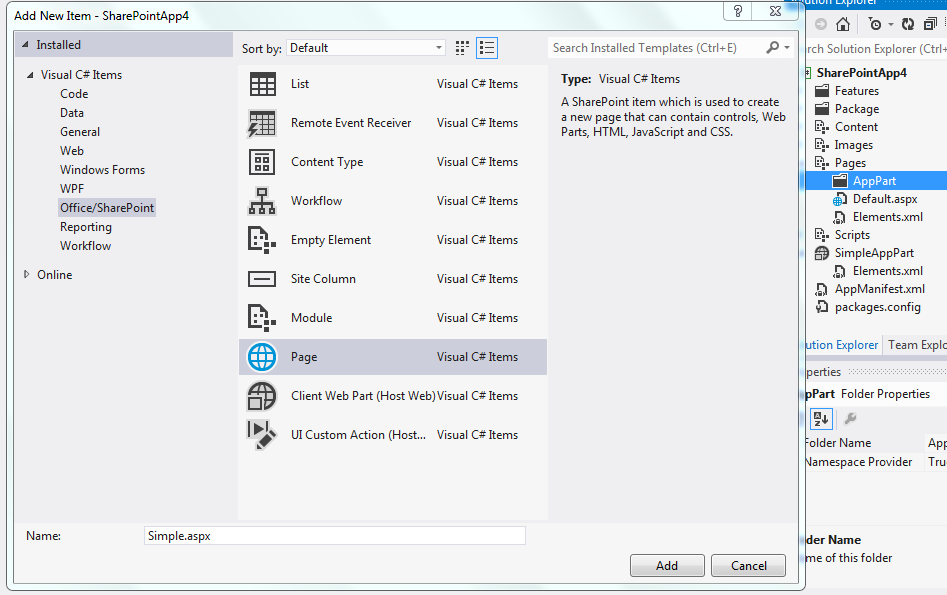Select the General category
This screenshot has height=595, width=947.
click(x=80, y=132)
